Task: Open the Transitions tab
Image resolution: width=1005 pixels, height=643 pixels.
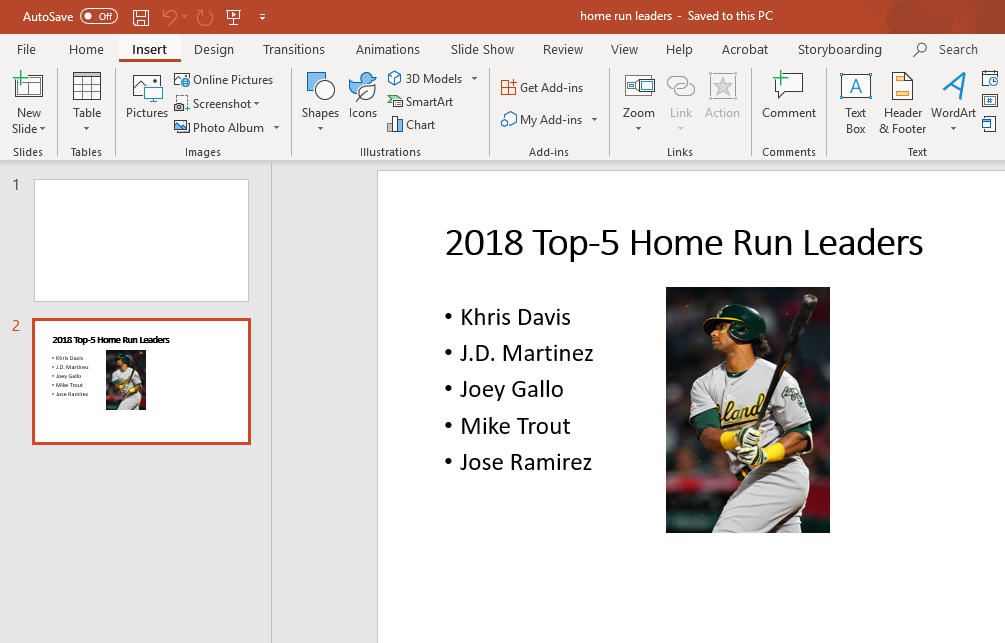Action: click(x=293, y=49)
